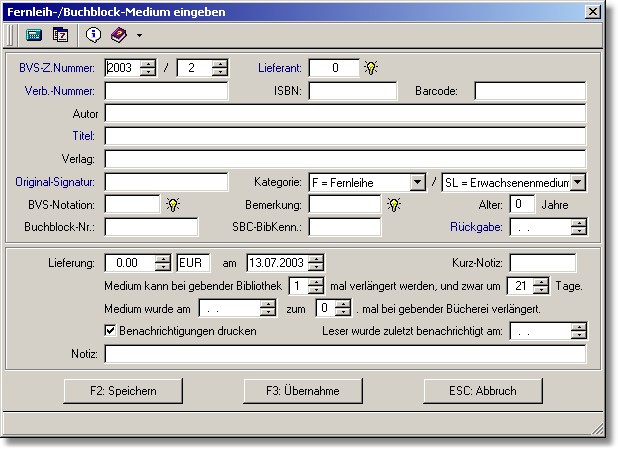Decrease the 21 Tage spinner value
Viewport: 618px width, 450px height.
(x=541, y=291)
